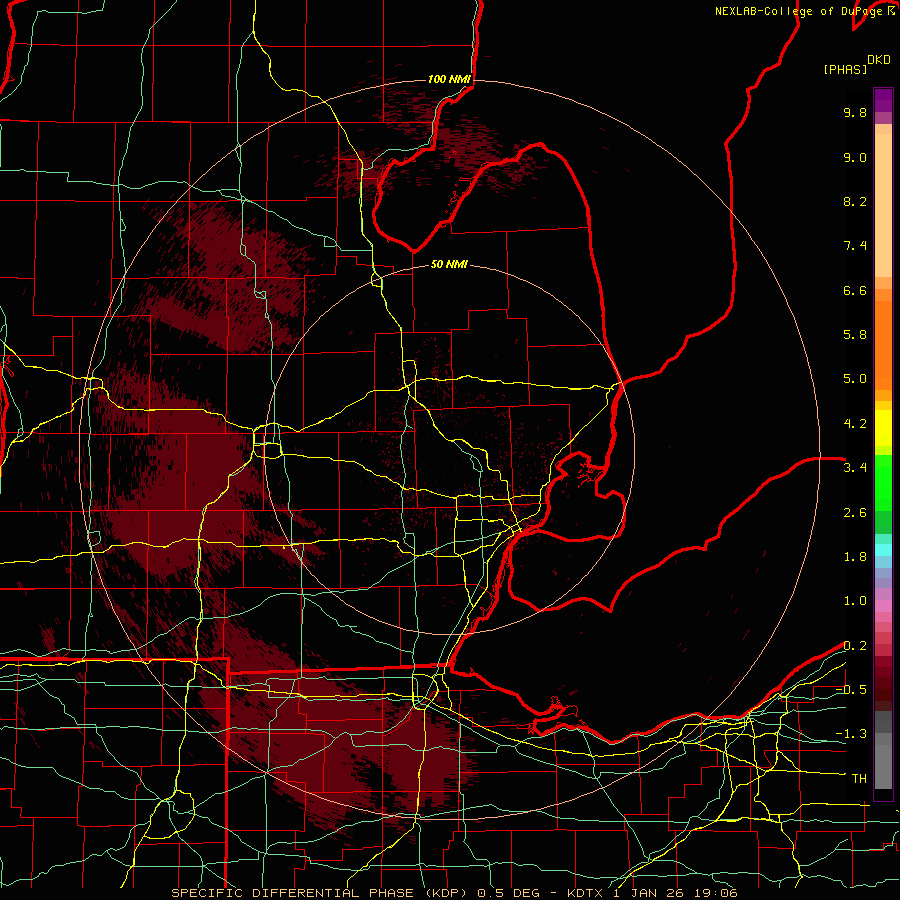Click the 1.8 value on the scale
The image size is (900, 900).
pos(855,557)
